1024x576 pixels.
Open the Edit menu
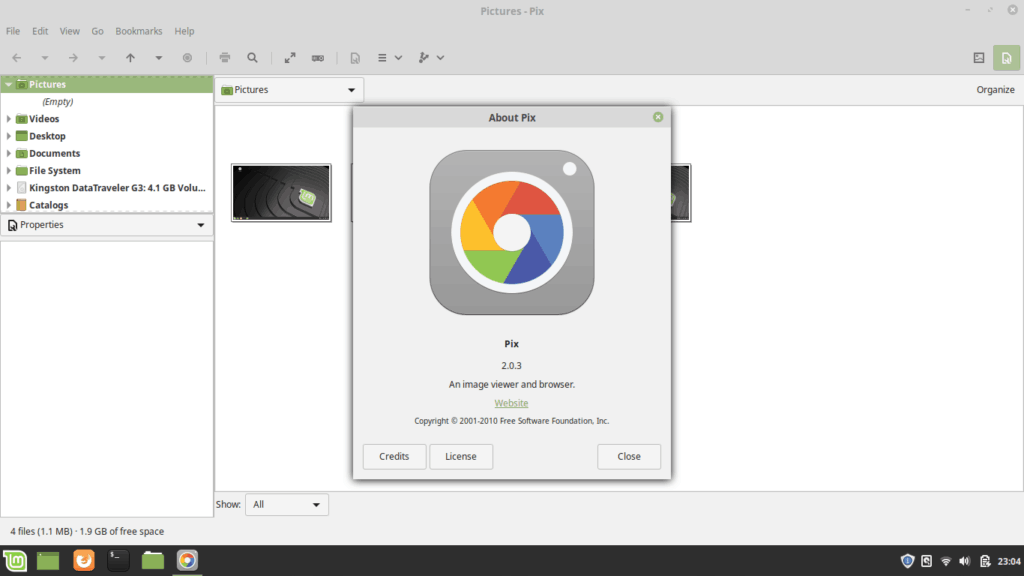coord(40,31)
